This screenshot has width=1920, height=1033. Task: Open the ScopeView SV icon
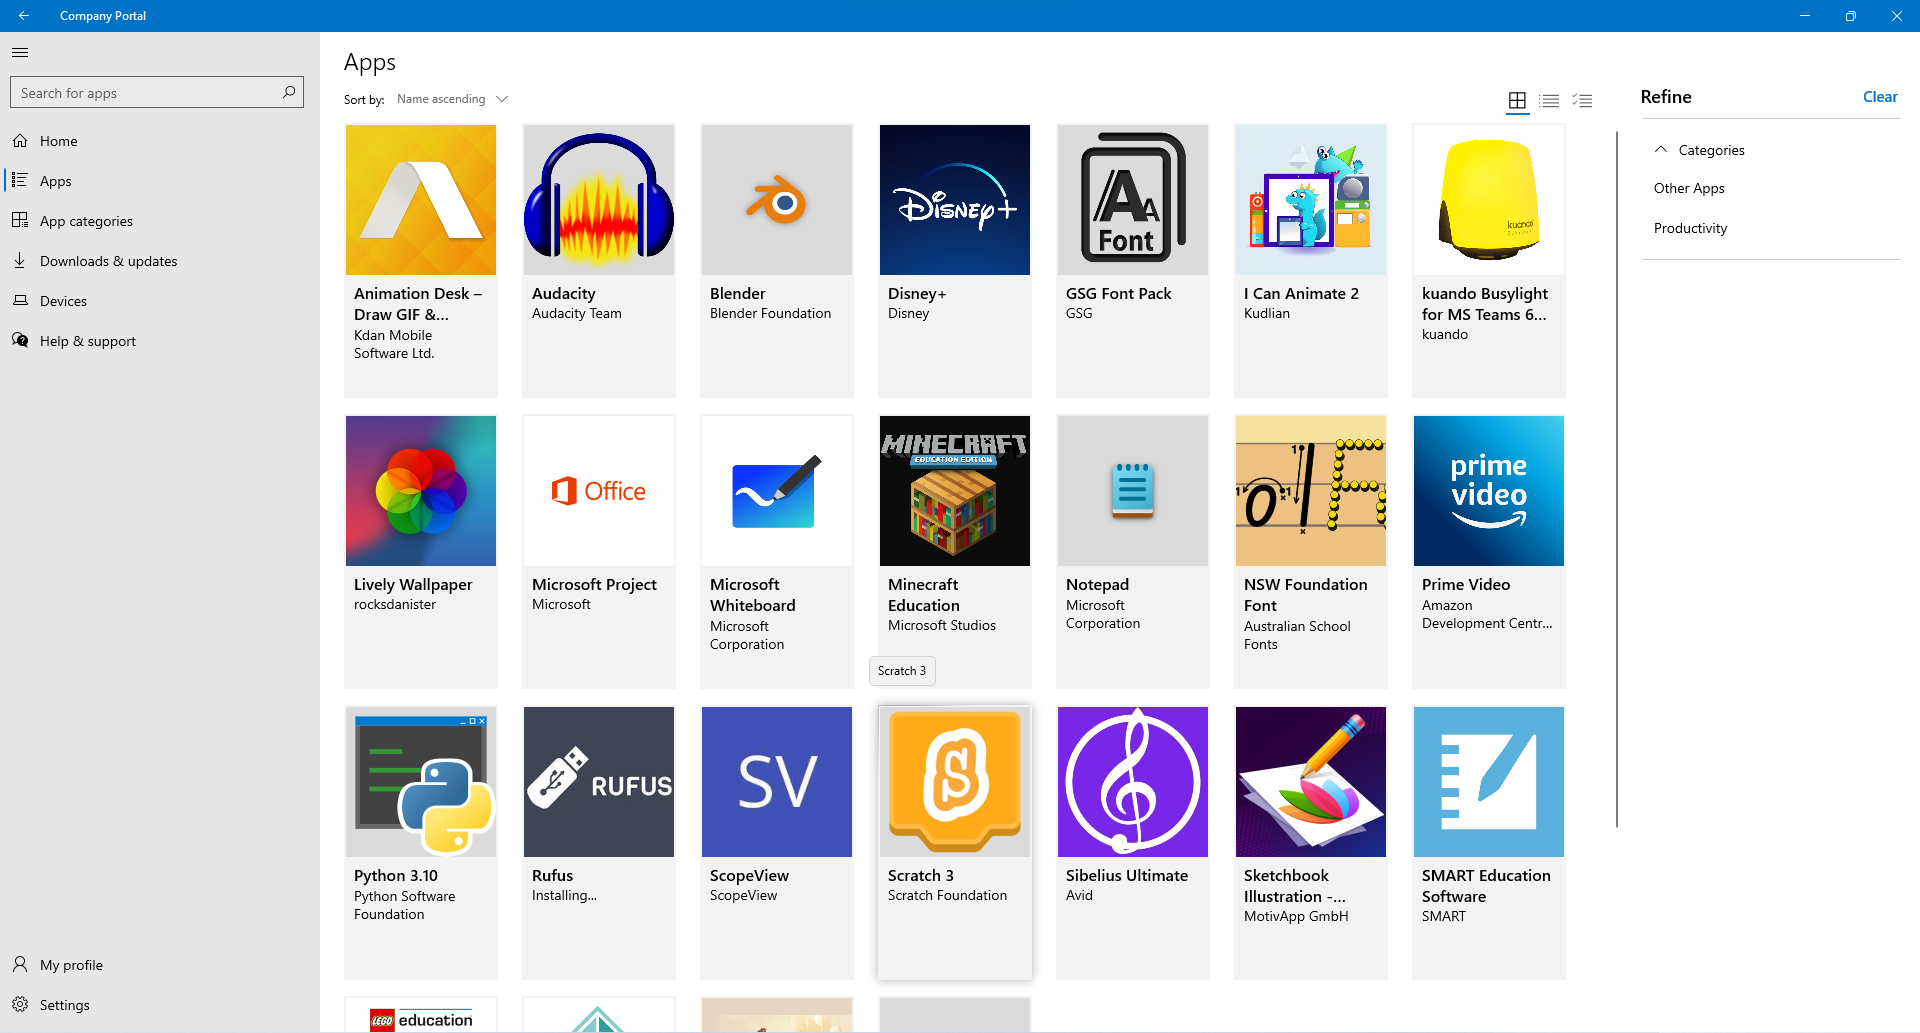pyautogui.click(x=777, y=782)
